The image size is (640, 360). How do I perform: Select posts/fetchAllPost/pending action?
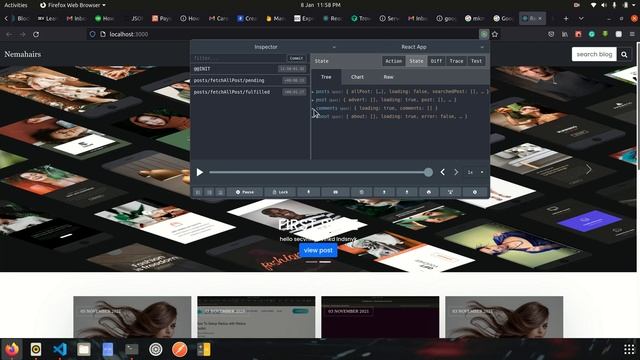[250, 80]
